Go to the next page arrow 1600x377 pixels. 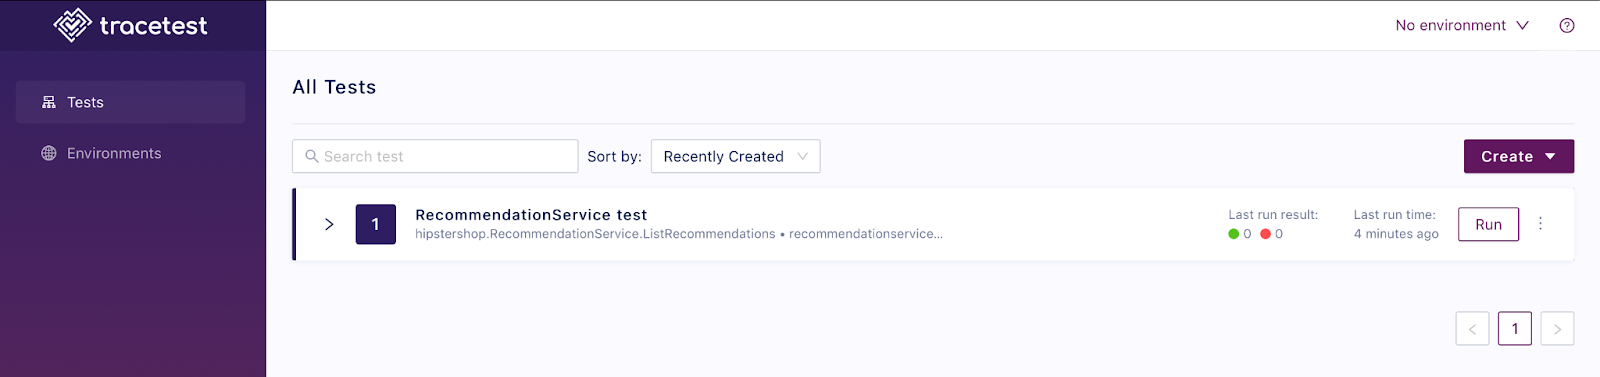[x=1557, y=329]
